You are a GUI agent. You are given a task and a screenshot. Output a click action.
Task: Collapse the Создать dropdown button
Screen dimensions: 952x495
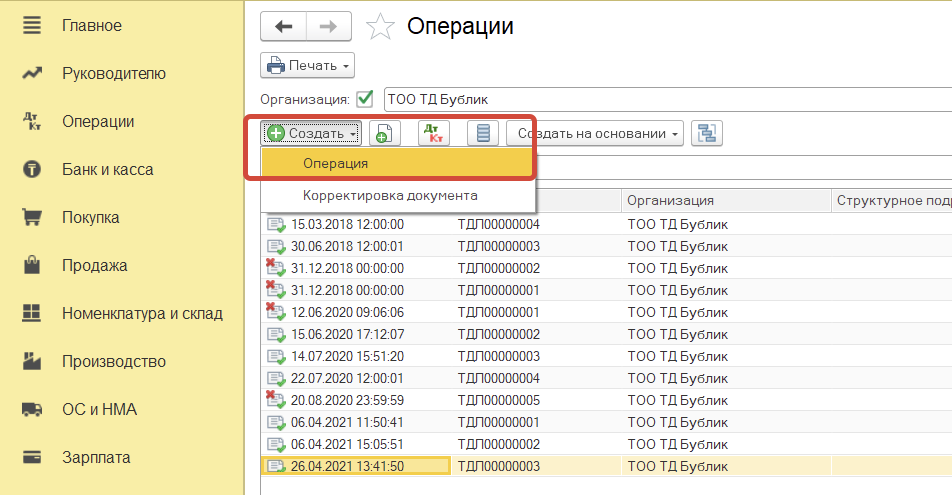coord(313,133)
